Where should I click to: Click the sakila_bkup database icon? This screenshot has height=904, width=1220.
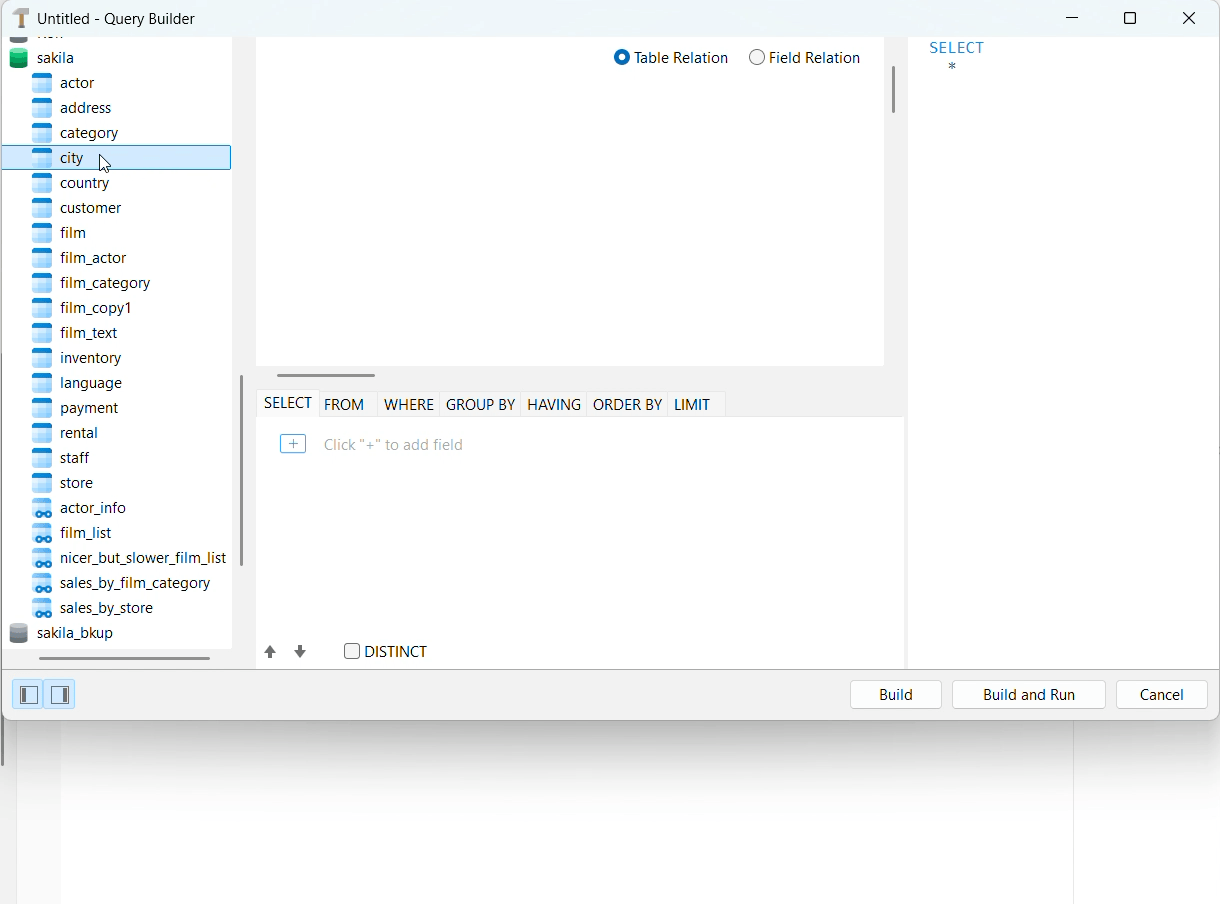19,633
